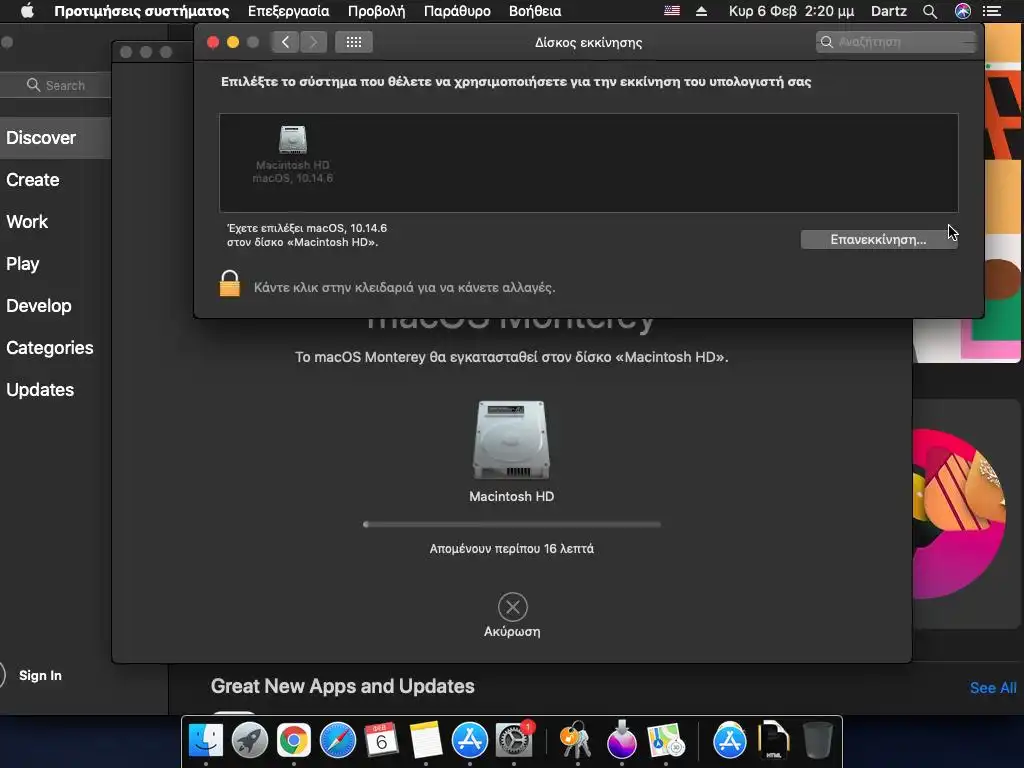The width and height of the screenshot is (1024, 768).
Task: Click the eject icon in menu bar
Action: point(701,11)
